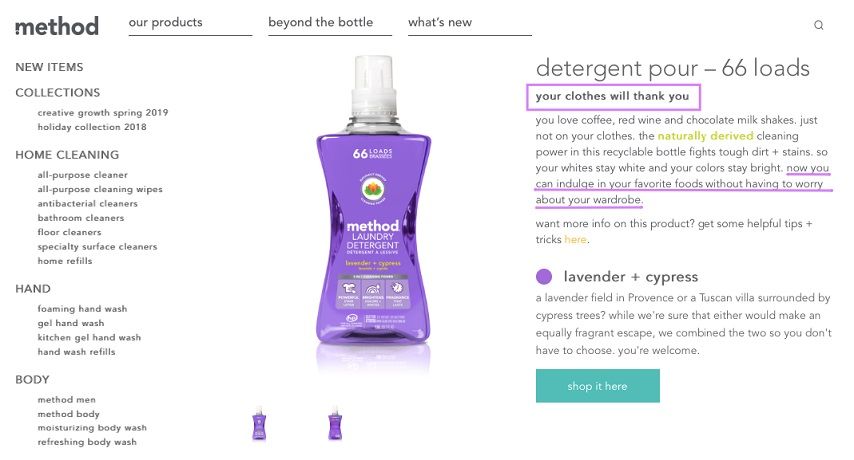View the second bottle thumbnail
Viewport: 854px width, 460px height.
tap(335, 423)
